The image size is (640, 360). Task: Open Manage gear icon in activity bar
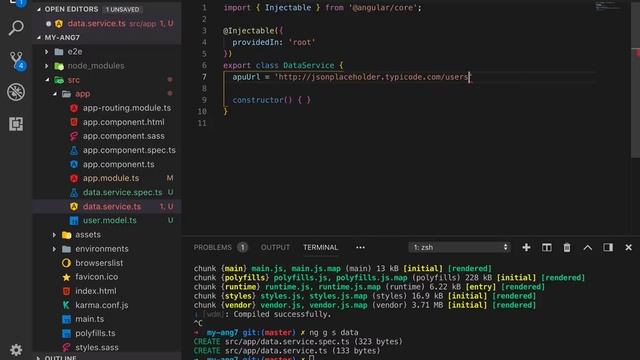(x=16, y=350)
